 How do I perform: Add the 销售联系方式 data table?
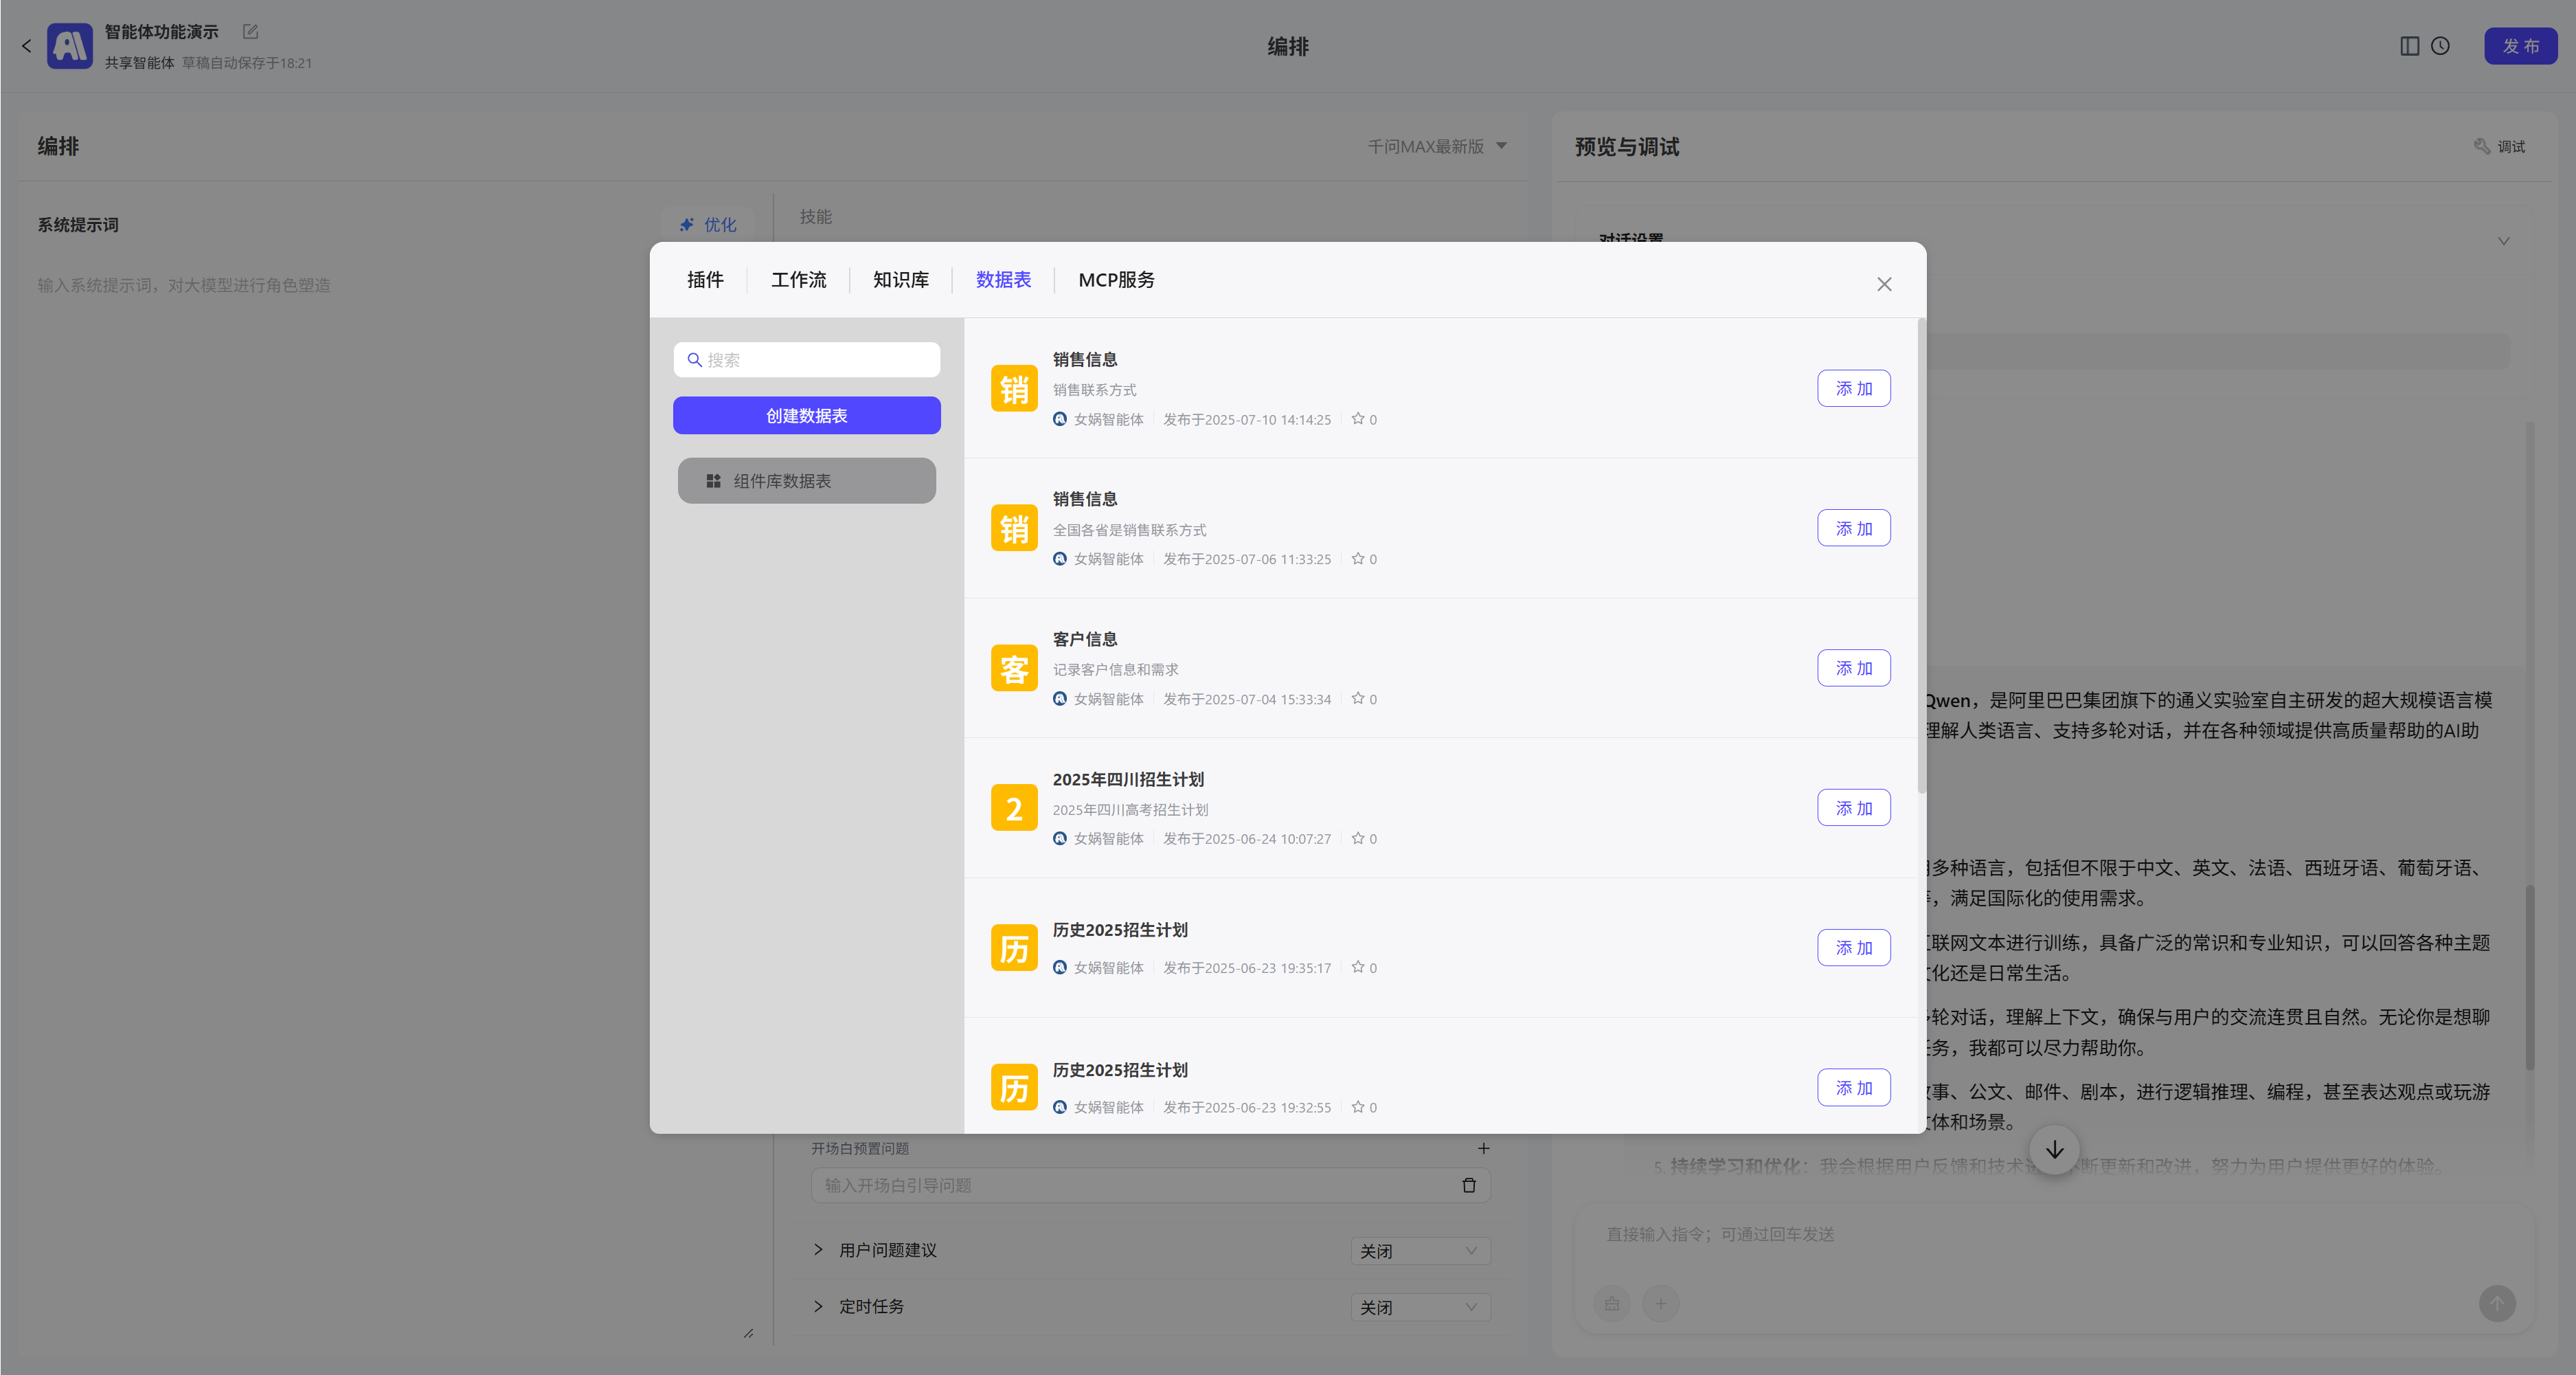tap(1854, 388)
